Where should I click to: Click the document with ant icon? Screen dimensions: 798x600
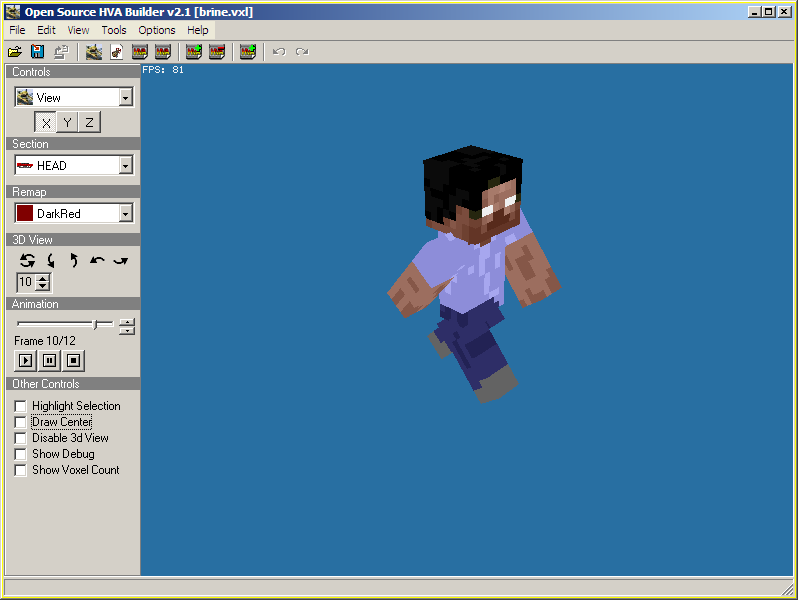pos(117,51)
